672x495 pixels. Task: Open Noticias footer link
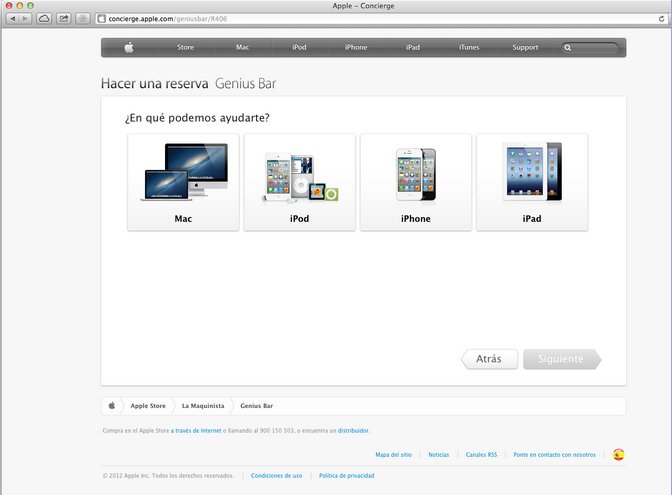(439, 455)
